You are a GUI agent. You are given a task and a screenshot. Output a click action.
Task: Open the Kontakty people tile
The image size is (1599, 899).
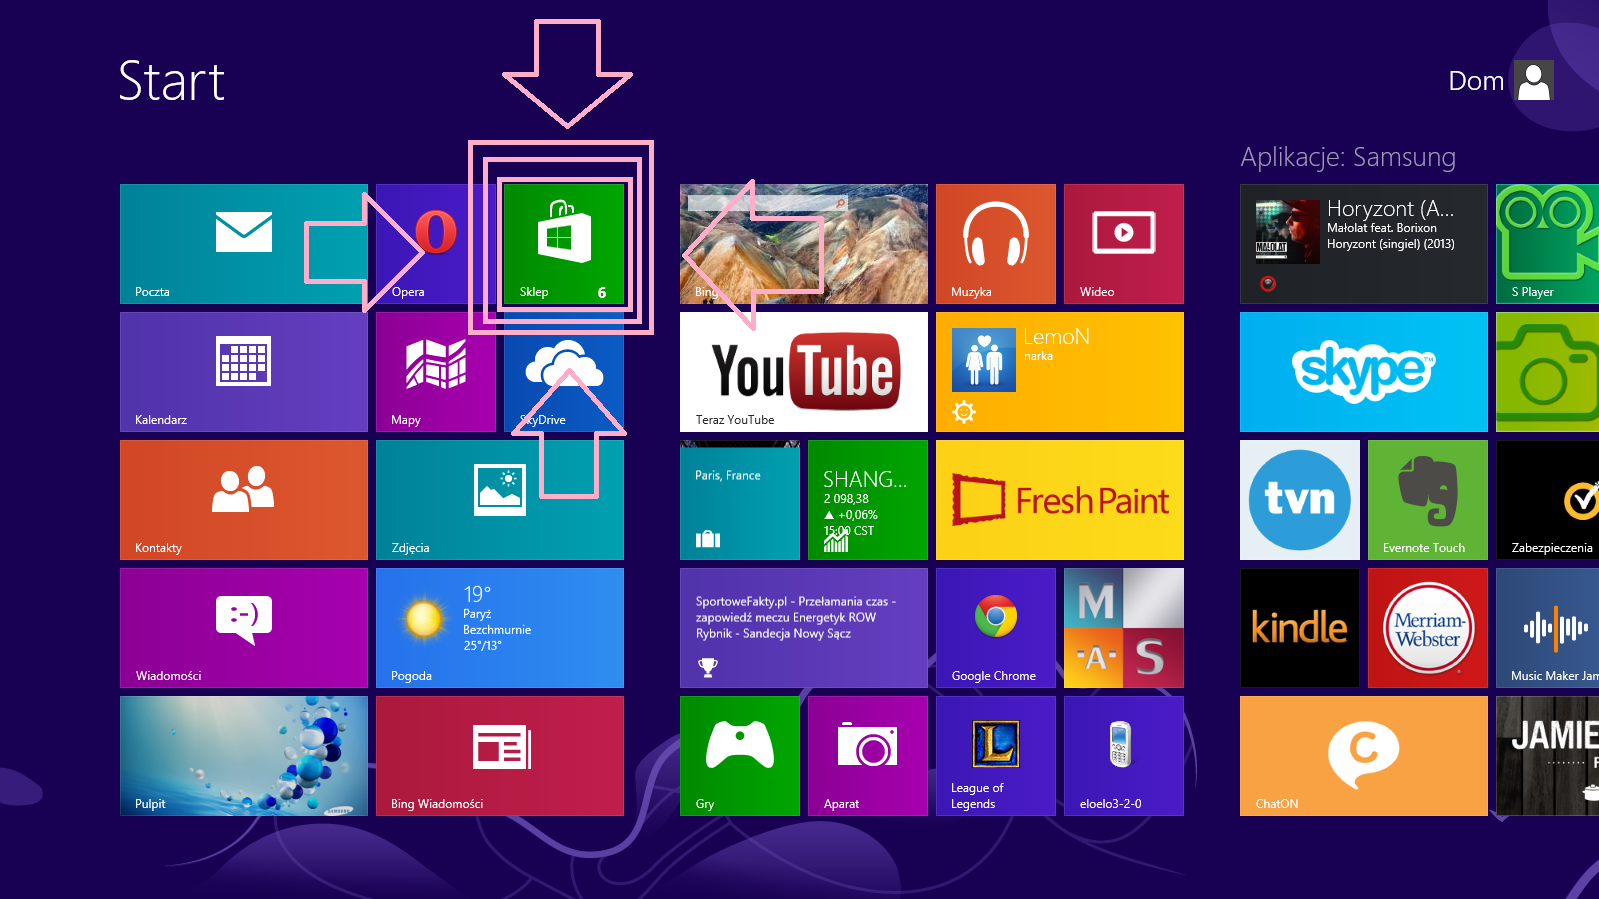click(243, 500)
